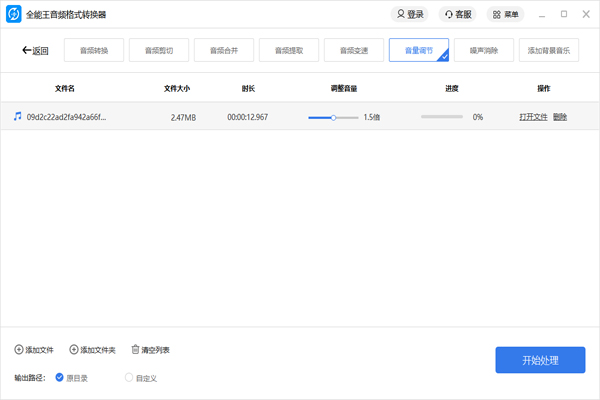Select the 音频提取 tab
The image size is (600, 400).
pos(289,50)
